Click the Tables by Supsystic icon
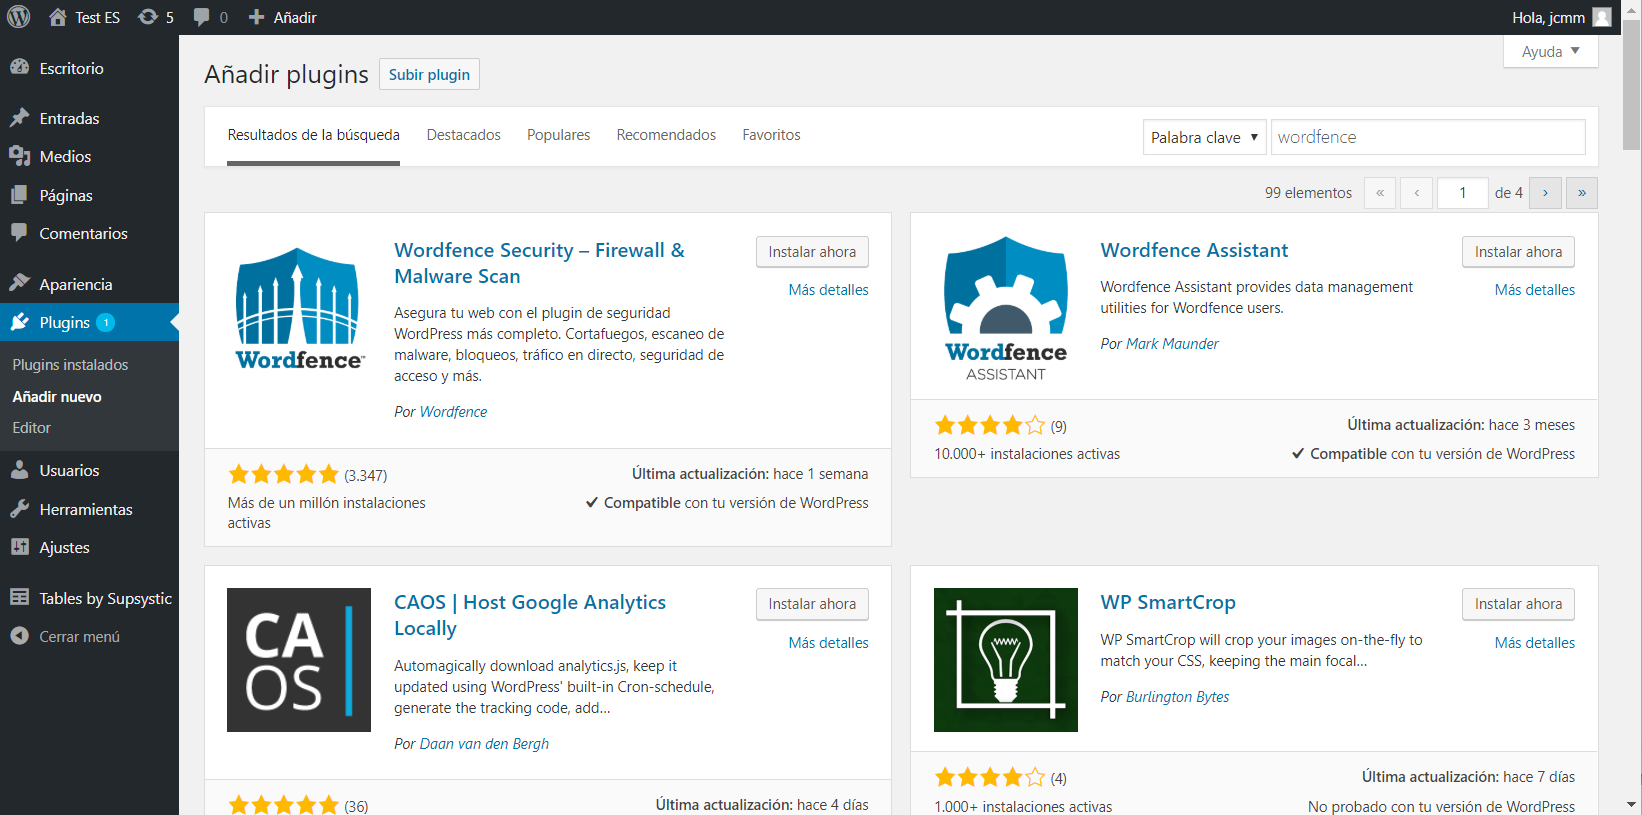 pyautogui.click(x=19, y=598)
